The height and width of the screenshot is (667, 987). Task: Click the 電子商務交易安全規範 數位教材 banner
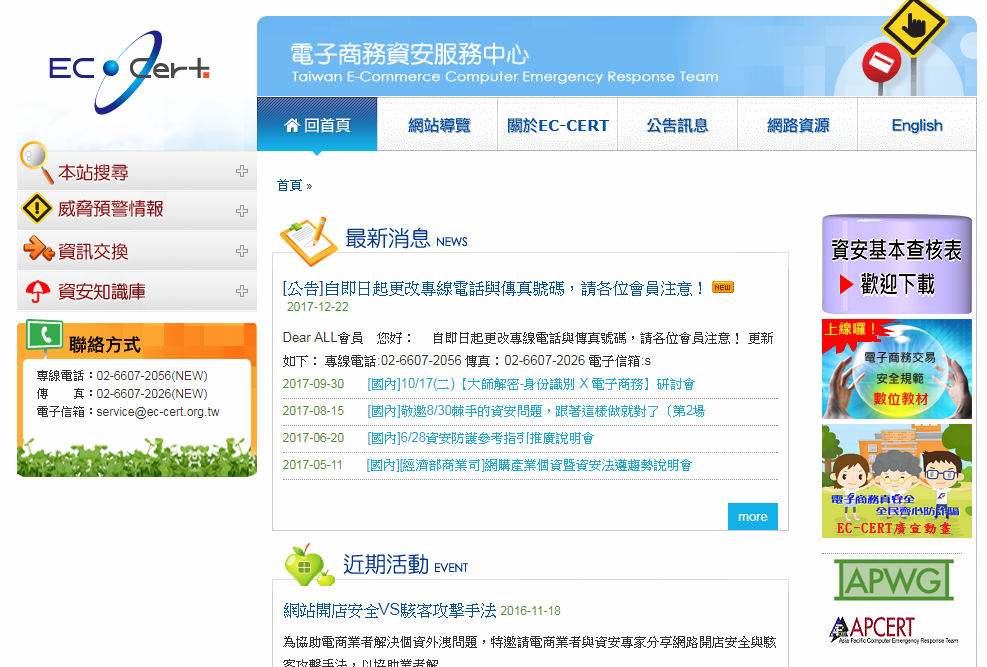pos(896,369)
